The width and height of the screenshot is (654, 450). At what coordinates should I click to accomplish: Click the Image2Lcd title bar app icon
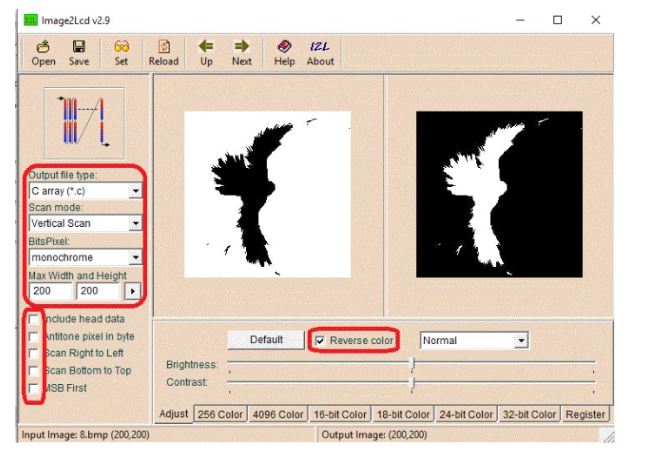point(30,20)
